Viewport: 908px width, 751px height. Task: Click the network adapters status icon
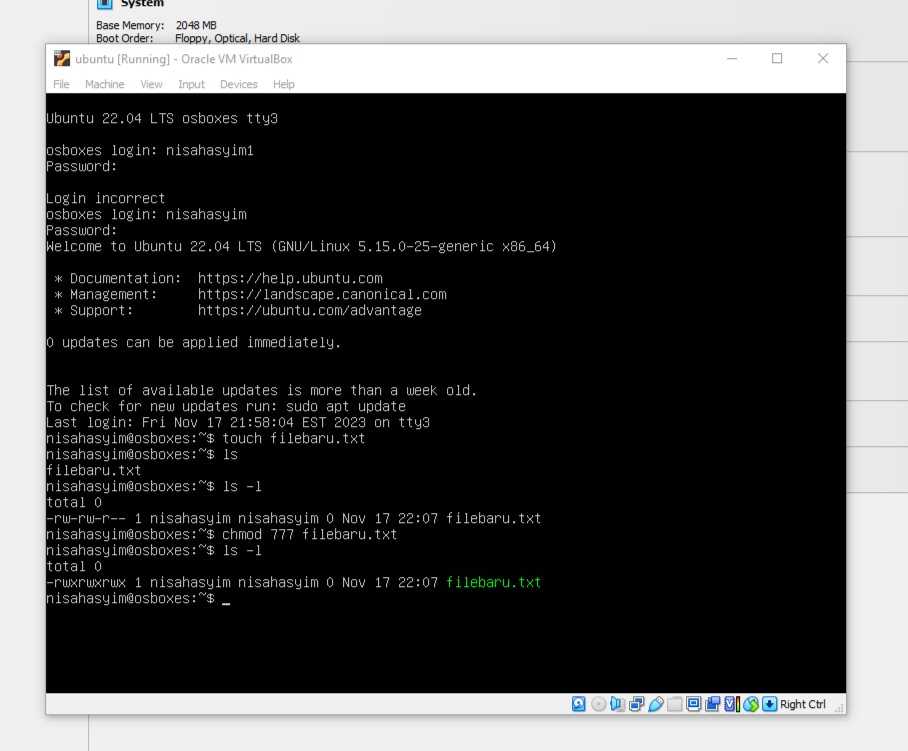tap(636, 704)
